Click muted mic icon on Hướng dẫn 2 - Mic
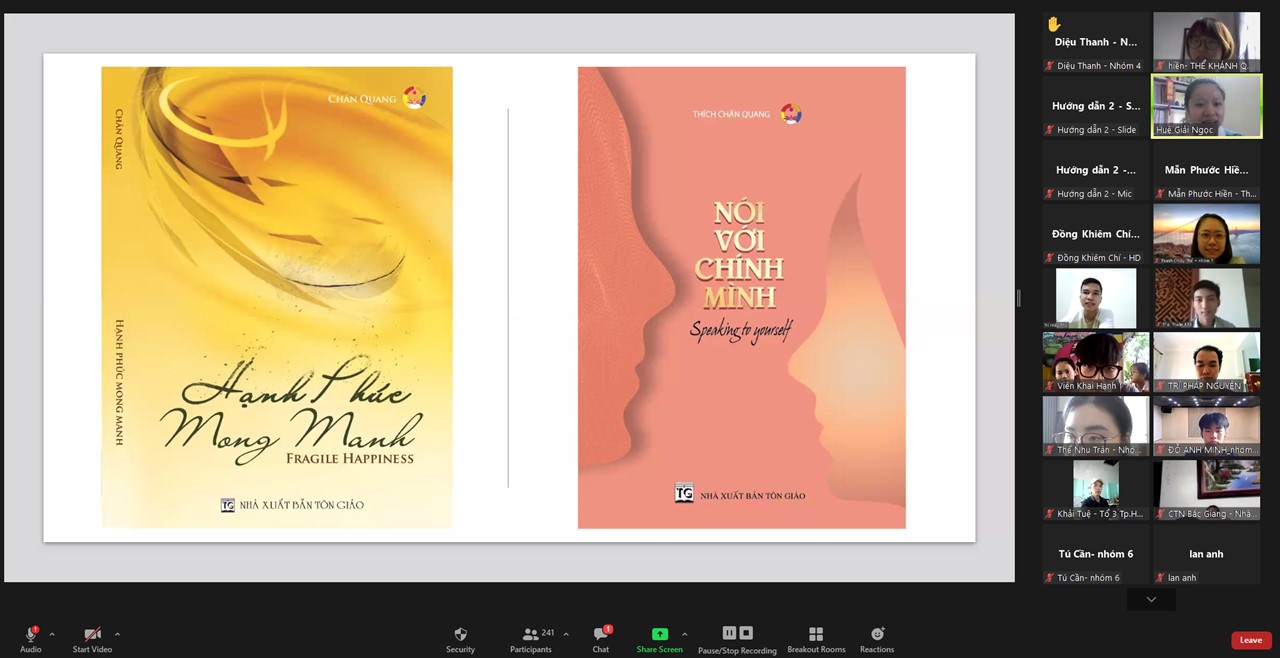 click(1050, 194)
